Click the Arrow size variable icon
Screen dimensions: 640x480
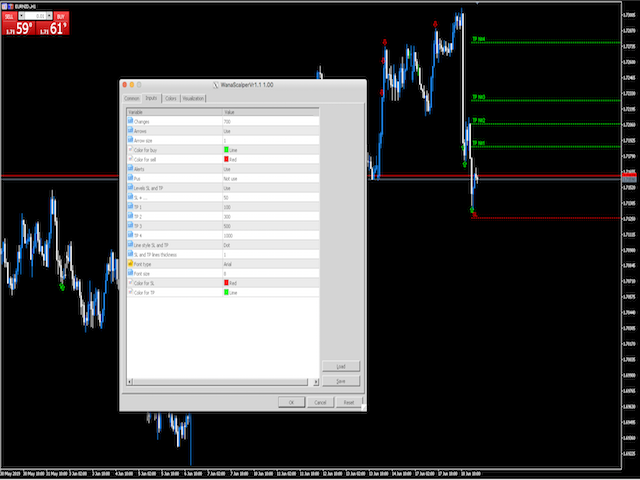point(131,141)
